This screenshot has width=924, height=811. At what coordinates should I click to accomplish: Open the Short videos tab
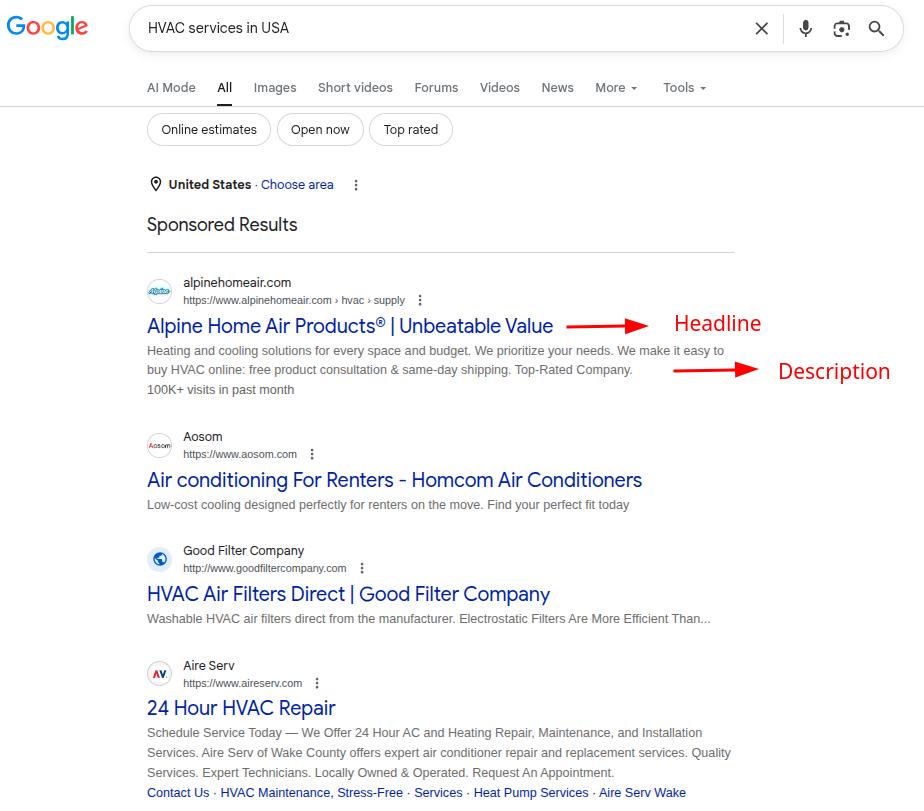(x=355, y=88)
